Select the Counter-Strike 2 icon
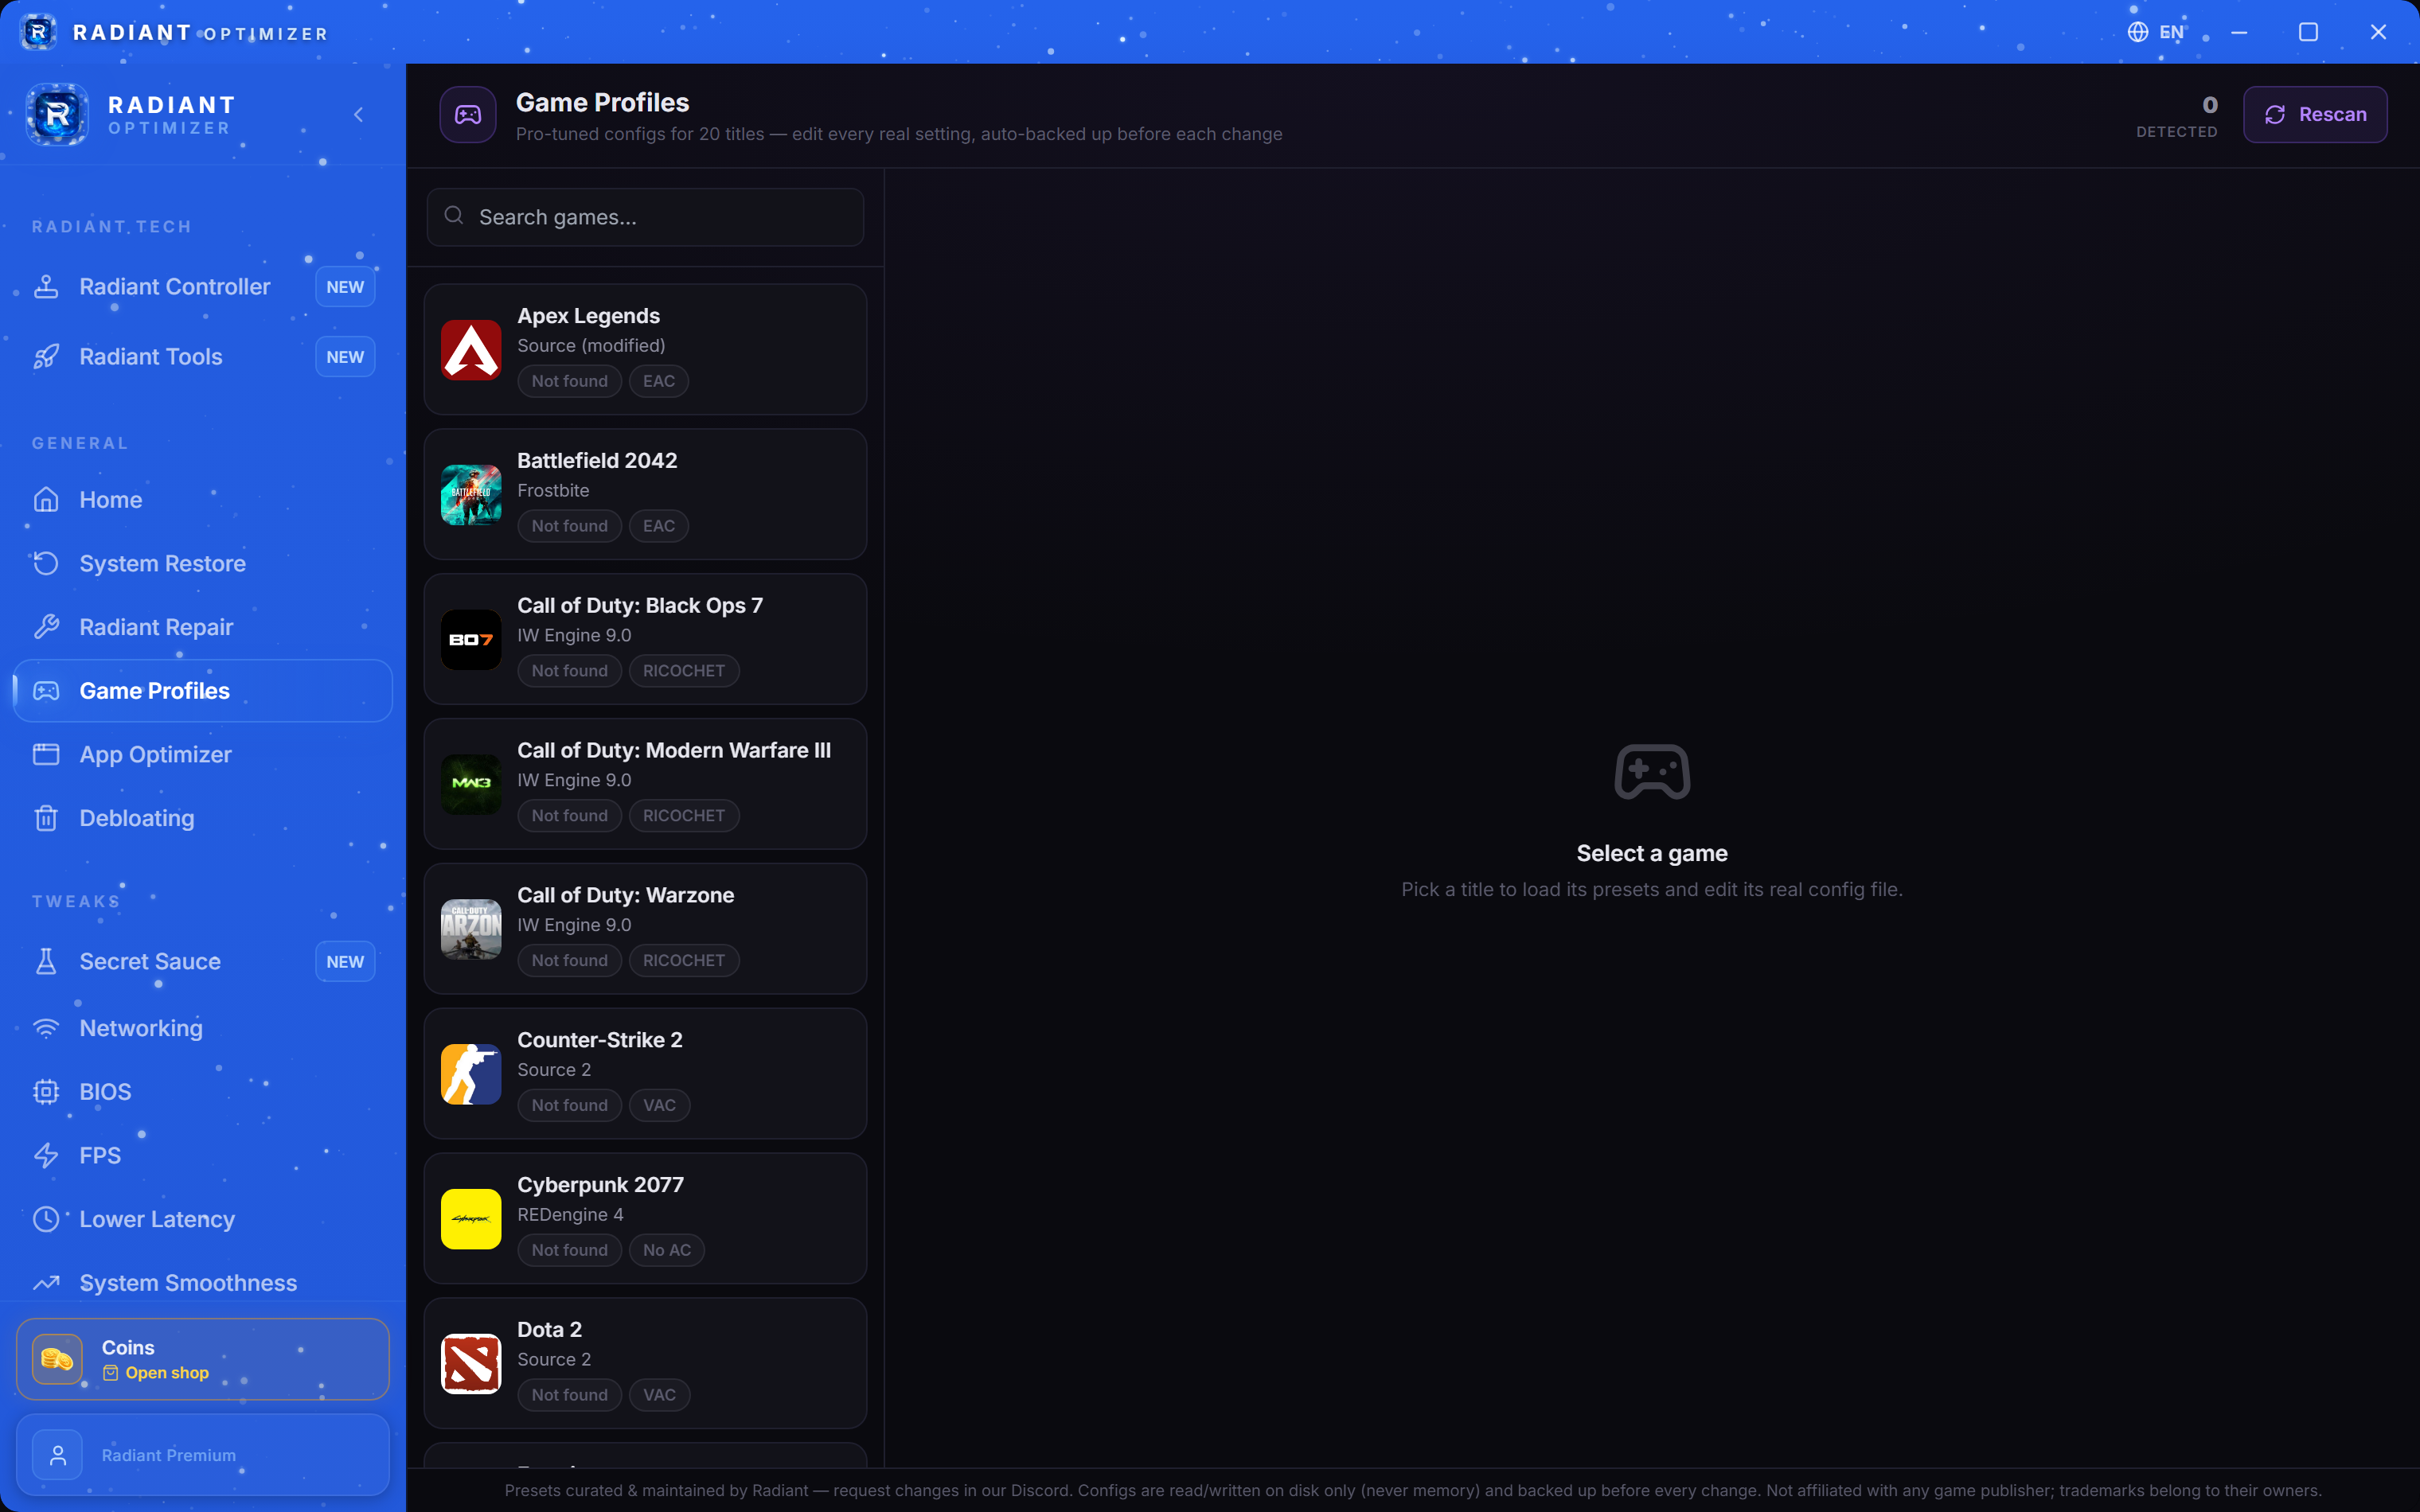Image resolution: width=2420 pixels, height=1512 pixels. pyautogui.click(x=471, y=1074)
